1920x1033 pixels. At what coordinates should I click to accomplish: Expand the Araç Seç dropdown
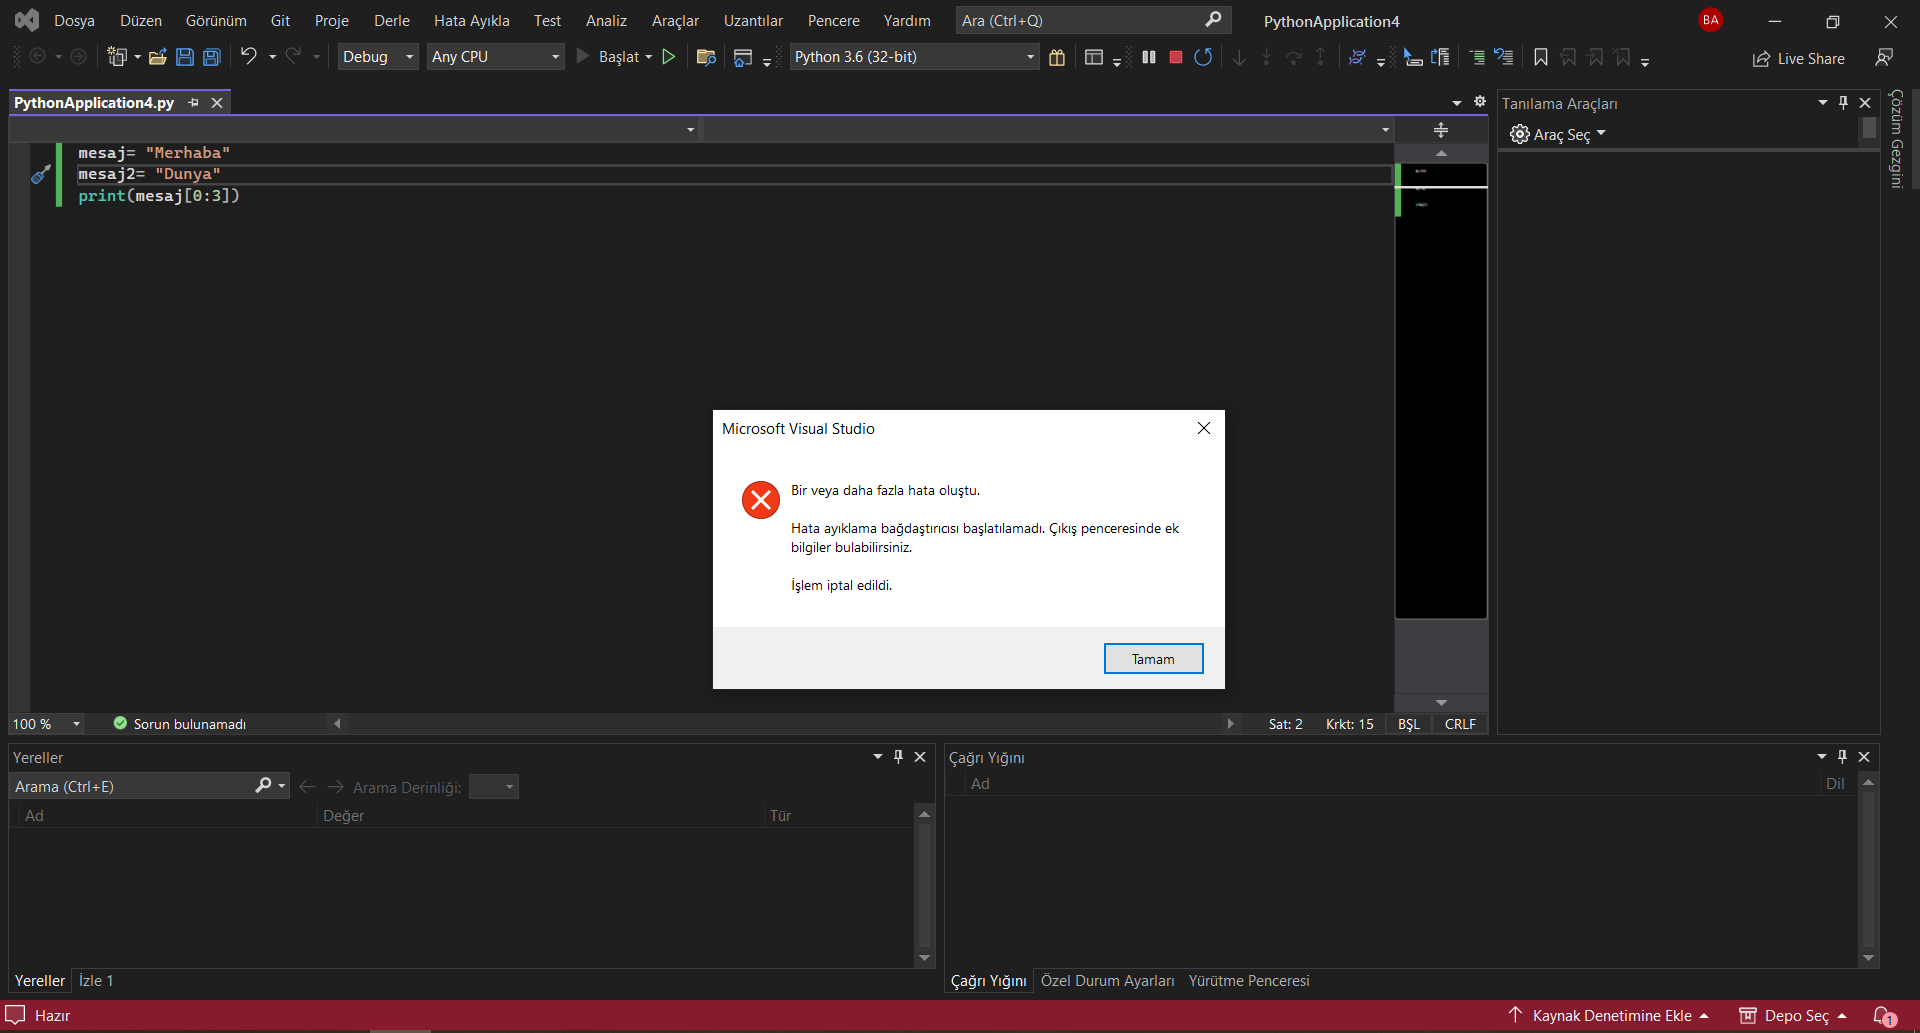(1558, 134)
